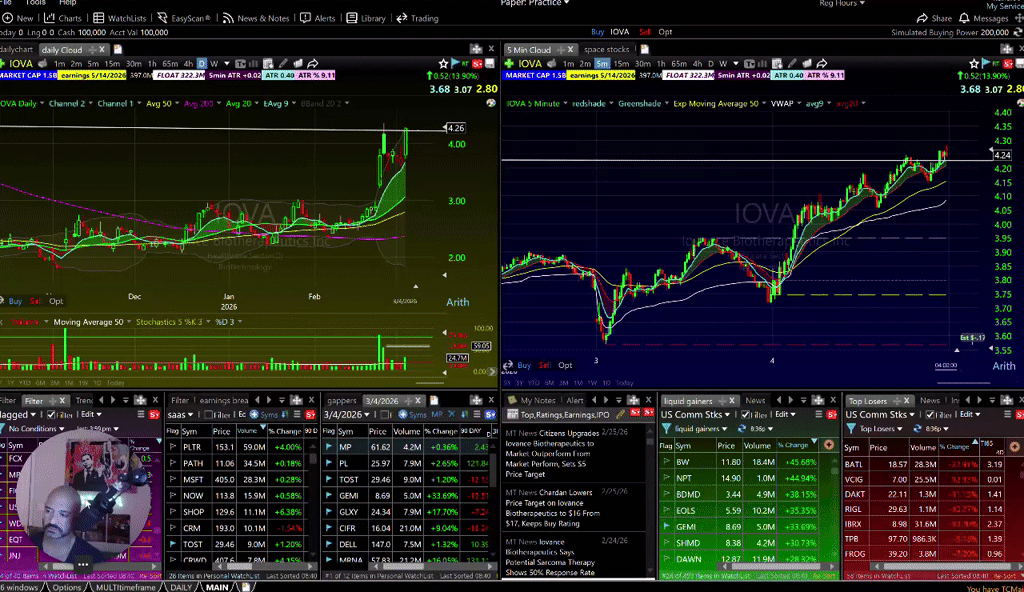1024x592 pixels.
Task: Toggle the flag next to the GEMI symbol
Action: pyautogui.click(x=666, y=526)
